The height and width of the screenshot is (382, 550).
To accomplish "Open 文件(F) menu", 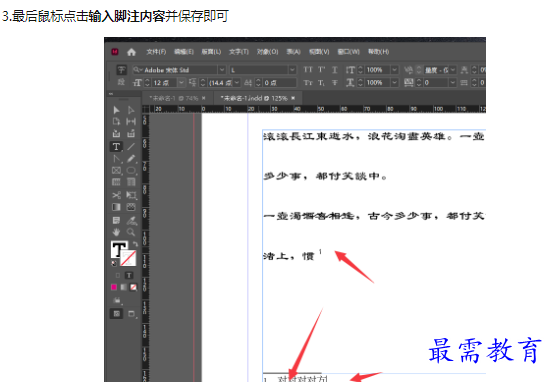I will coord(156,52).
